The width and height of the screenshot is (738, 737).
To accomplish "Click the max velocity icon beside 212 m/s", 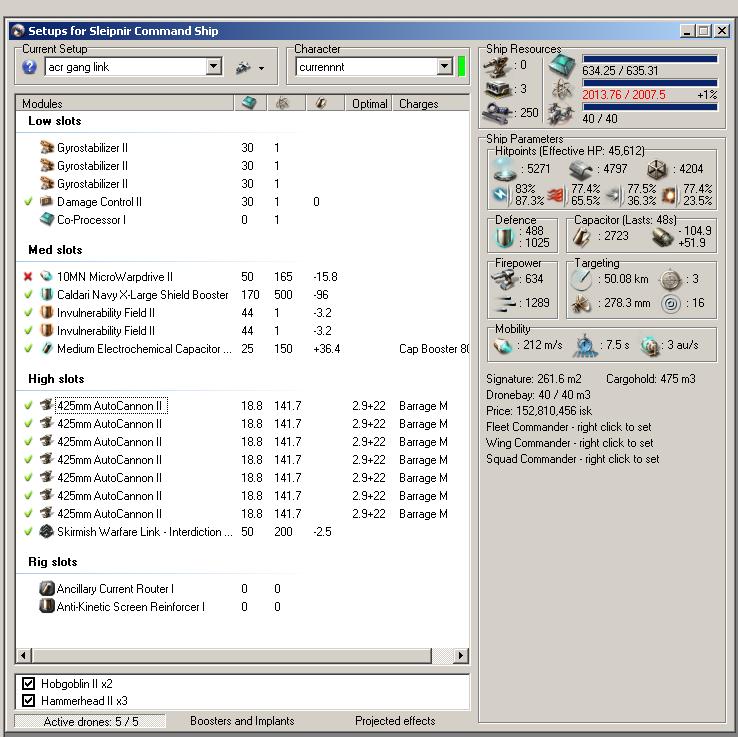I will click(x=503, y=346).
